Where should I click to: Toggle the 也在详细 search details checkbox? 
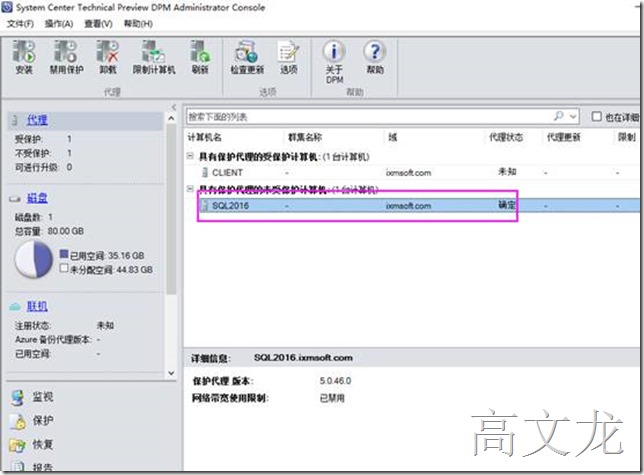point(596,117)
